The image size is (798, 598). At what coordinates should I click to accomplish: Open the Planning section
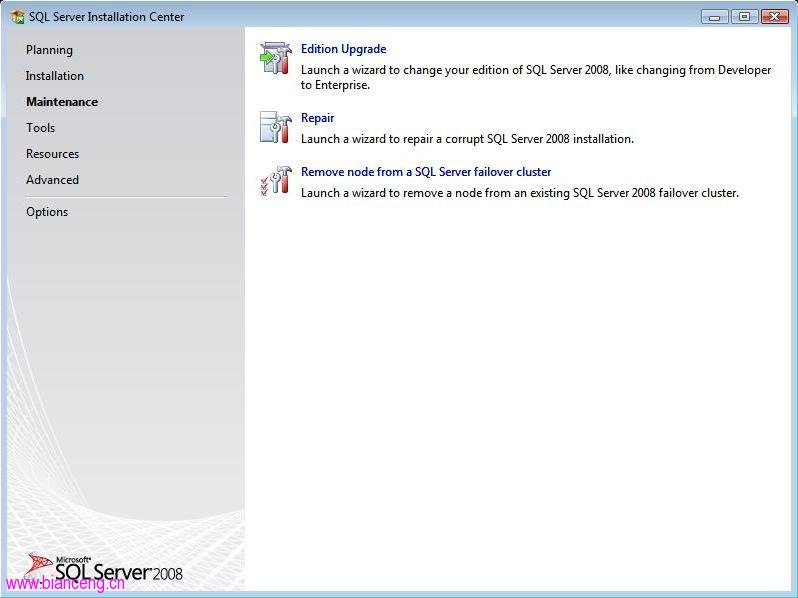[49, 50]
